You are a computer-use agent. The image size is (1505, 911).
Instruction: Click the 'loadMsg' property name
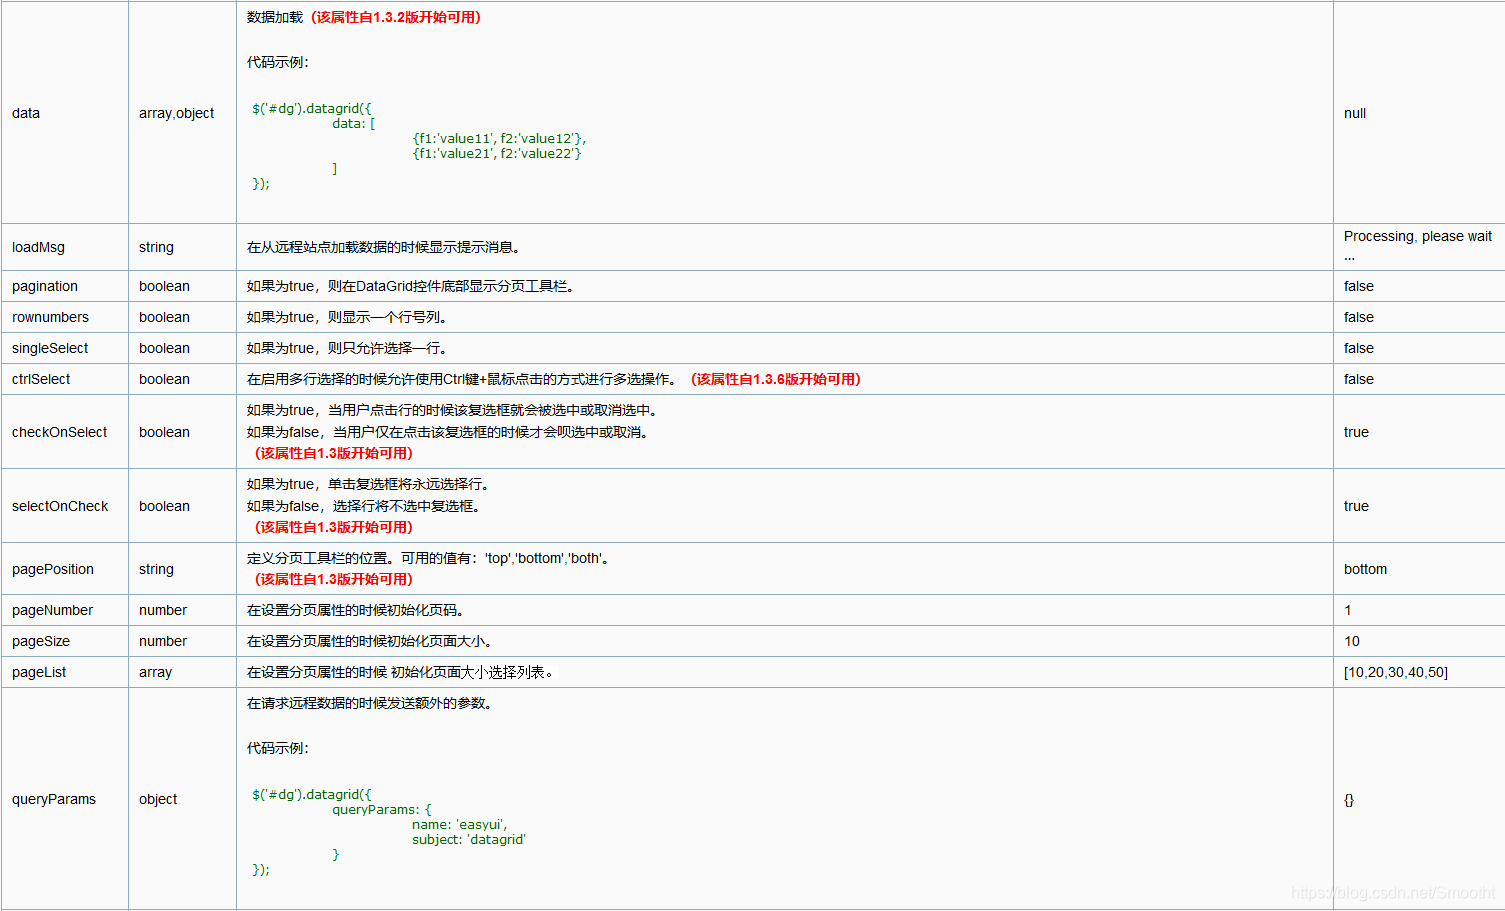(38, 247)
